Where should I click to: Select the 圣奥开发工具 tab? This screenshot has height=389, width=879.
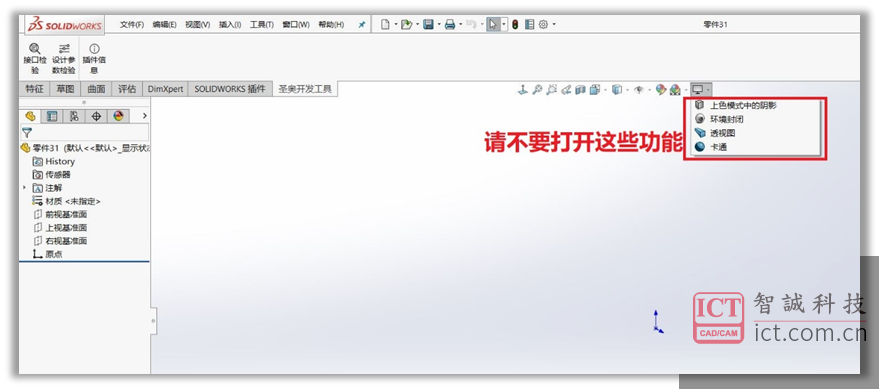point(306,89)
